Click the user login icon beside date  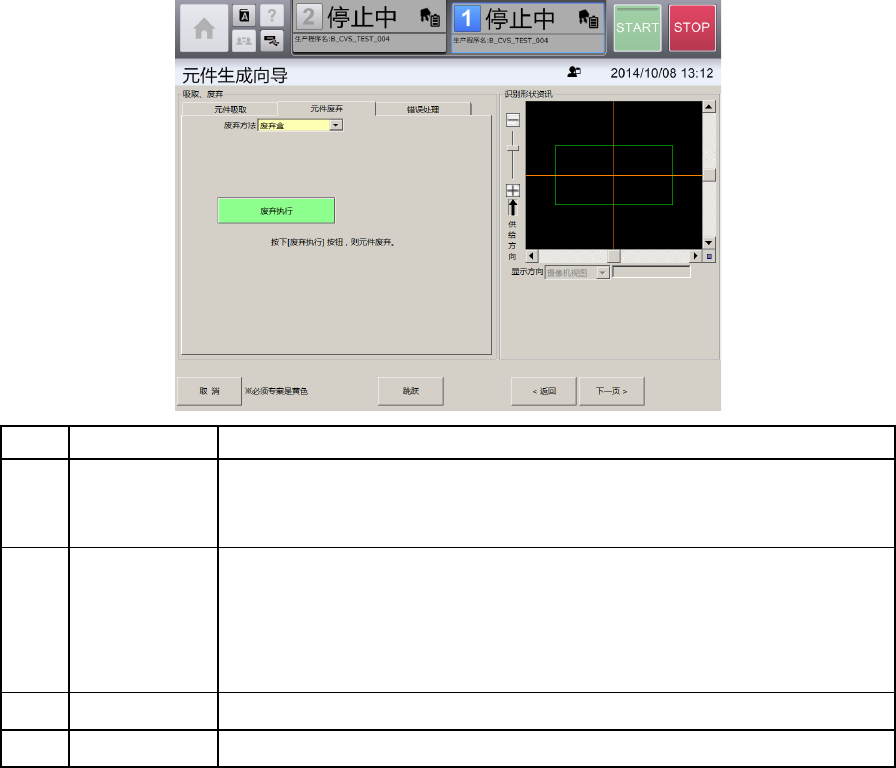click(x=574, y=73)
